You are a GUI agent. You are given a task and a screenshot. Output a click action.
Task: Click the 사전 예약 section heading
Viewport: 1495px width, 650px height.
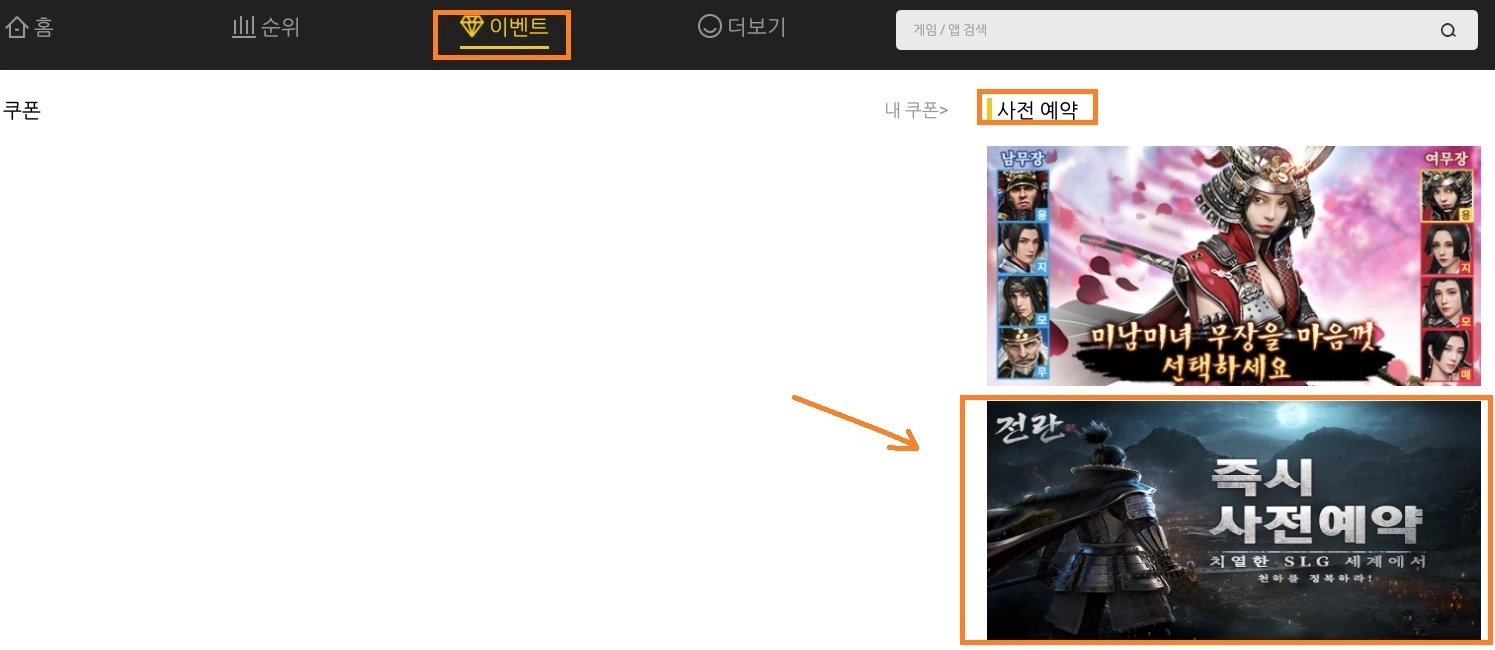[x=1037, y=109]
